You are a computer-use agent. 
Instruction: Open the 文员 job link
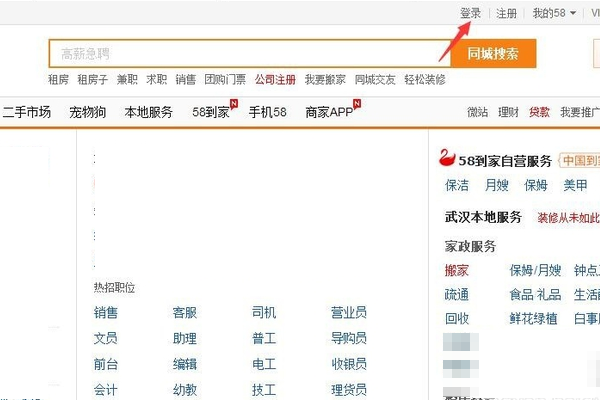click(106, 338)
